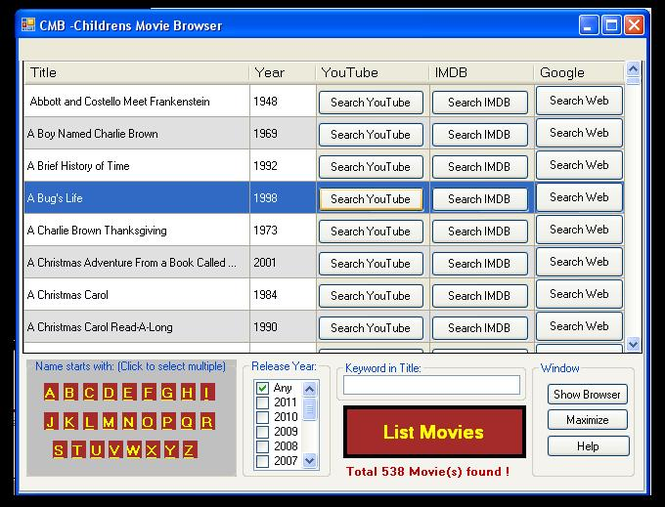
Task: Click the YouTube column header
Action: click(372, 73)
